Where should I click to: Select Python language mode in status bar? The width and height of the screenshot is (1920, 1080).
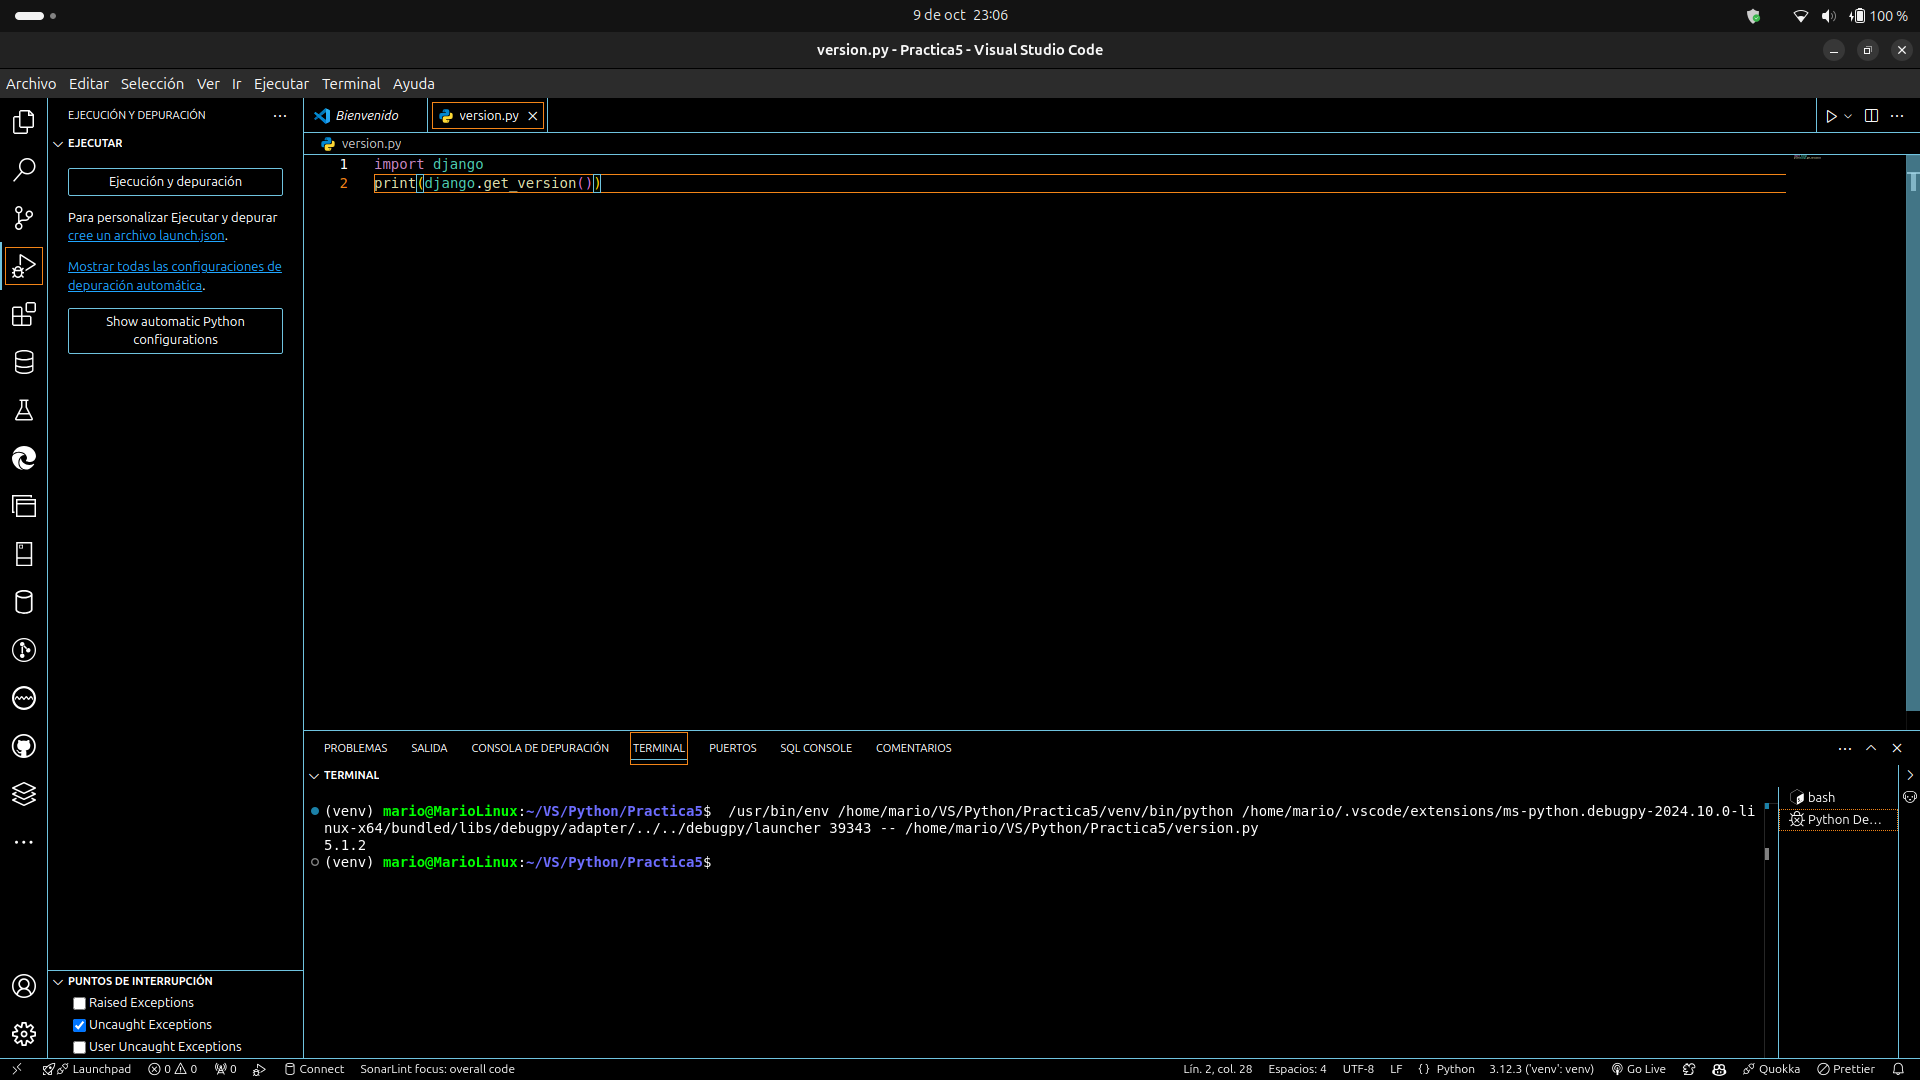pos(1455,1069)
